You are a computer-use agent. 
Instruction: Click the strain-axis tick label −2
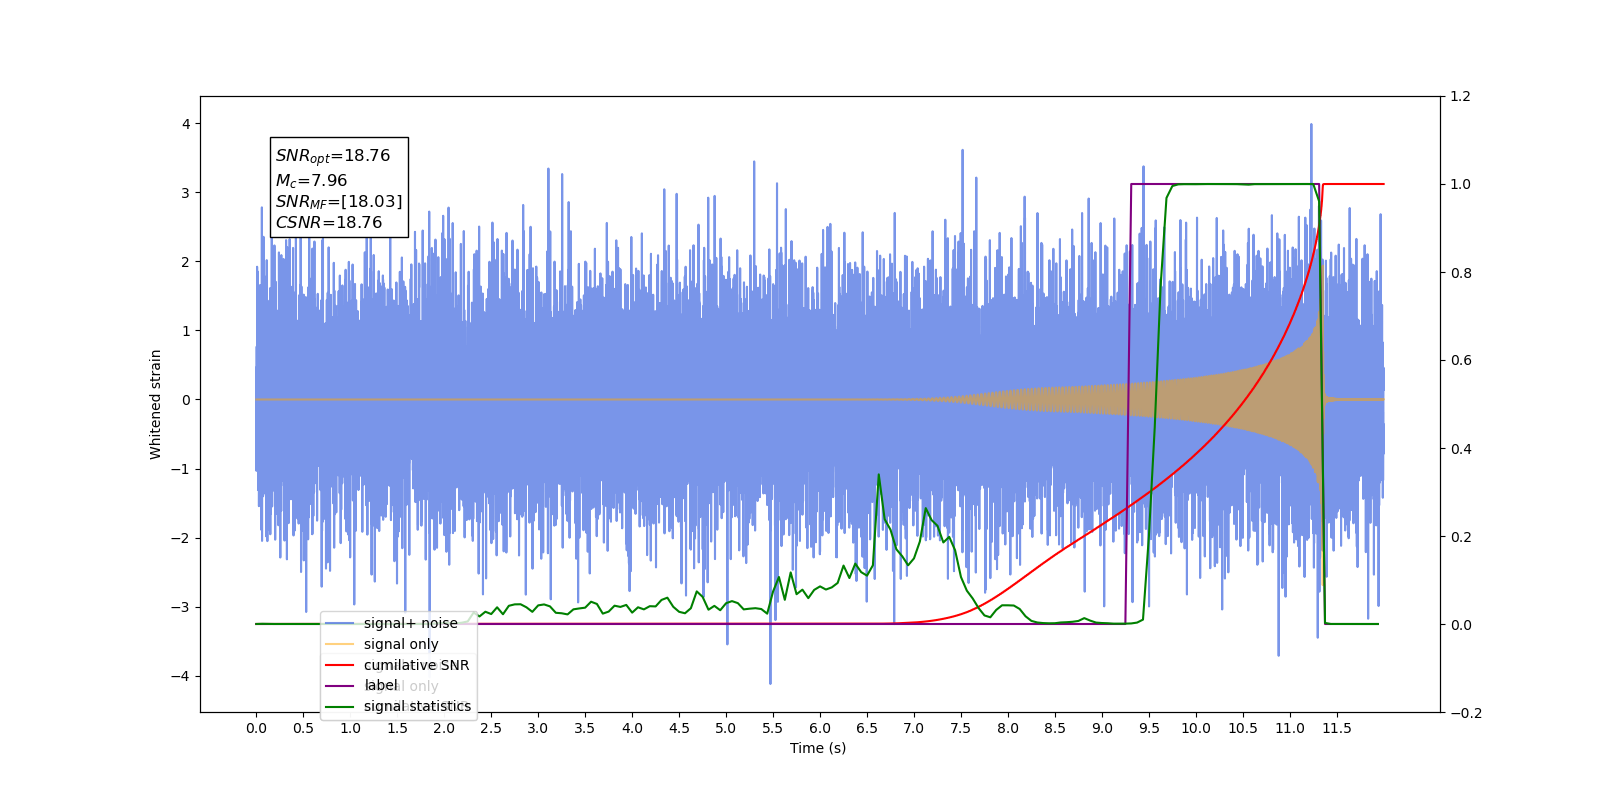pyautogui.click(x=181, y=538)
